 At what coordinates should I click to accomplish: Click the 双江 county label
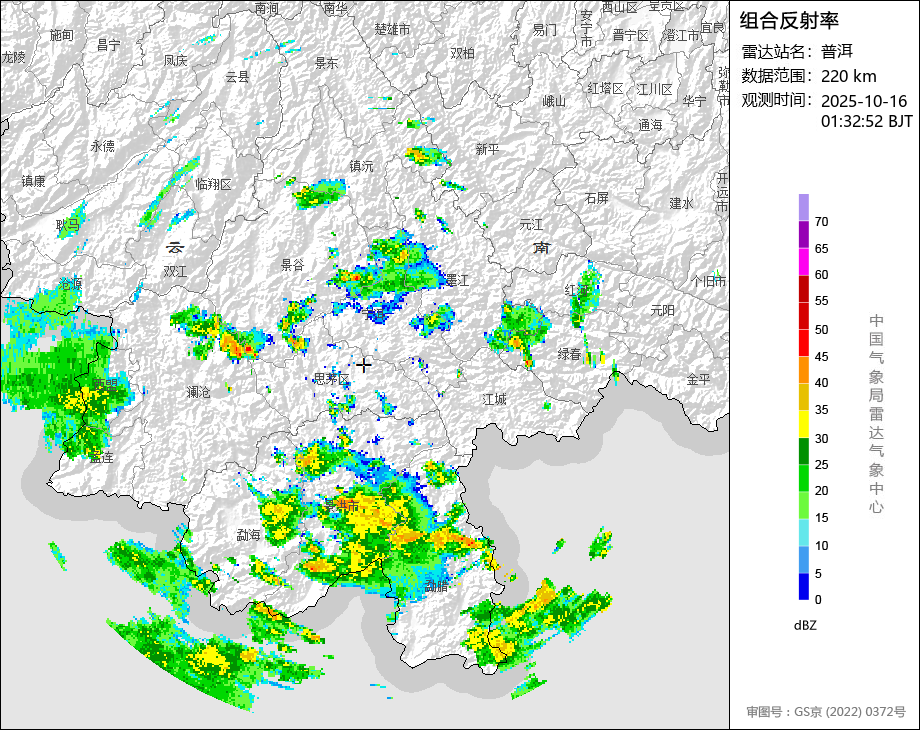(x=175, y=272)
